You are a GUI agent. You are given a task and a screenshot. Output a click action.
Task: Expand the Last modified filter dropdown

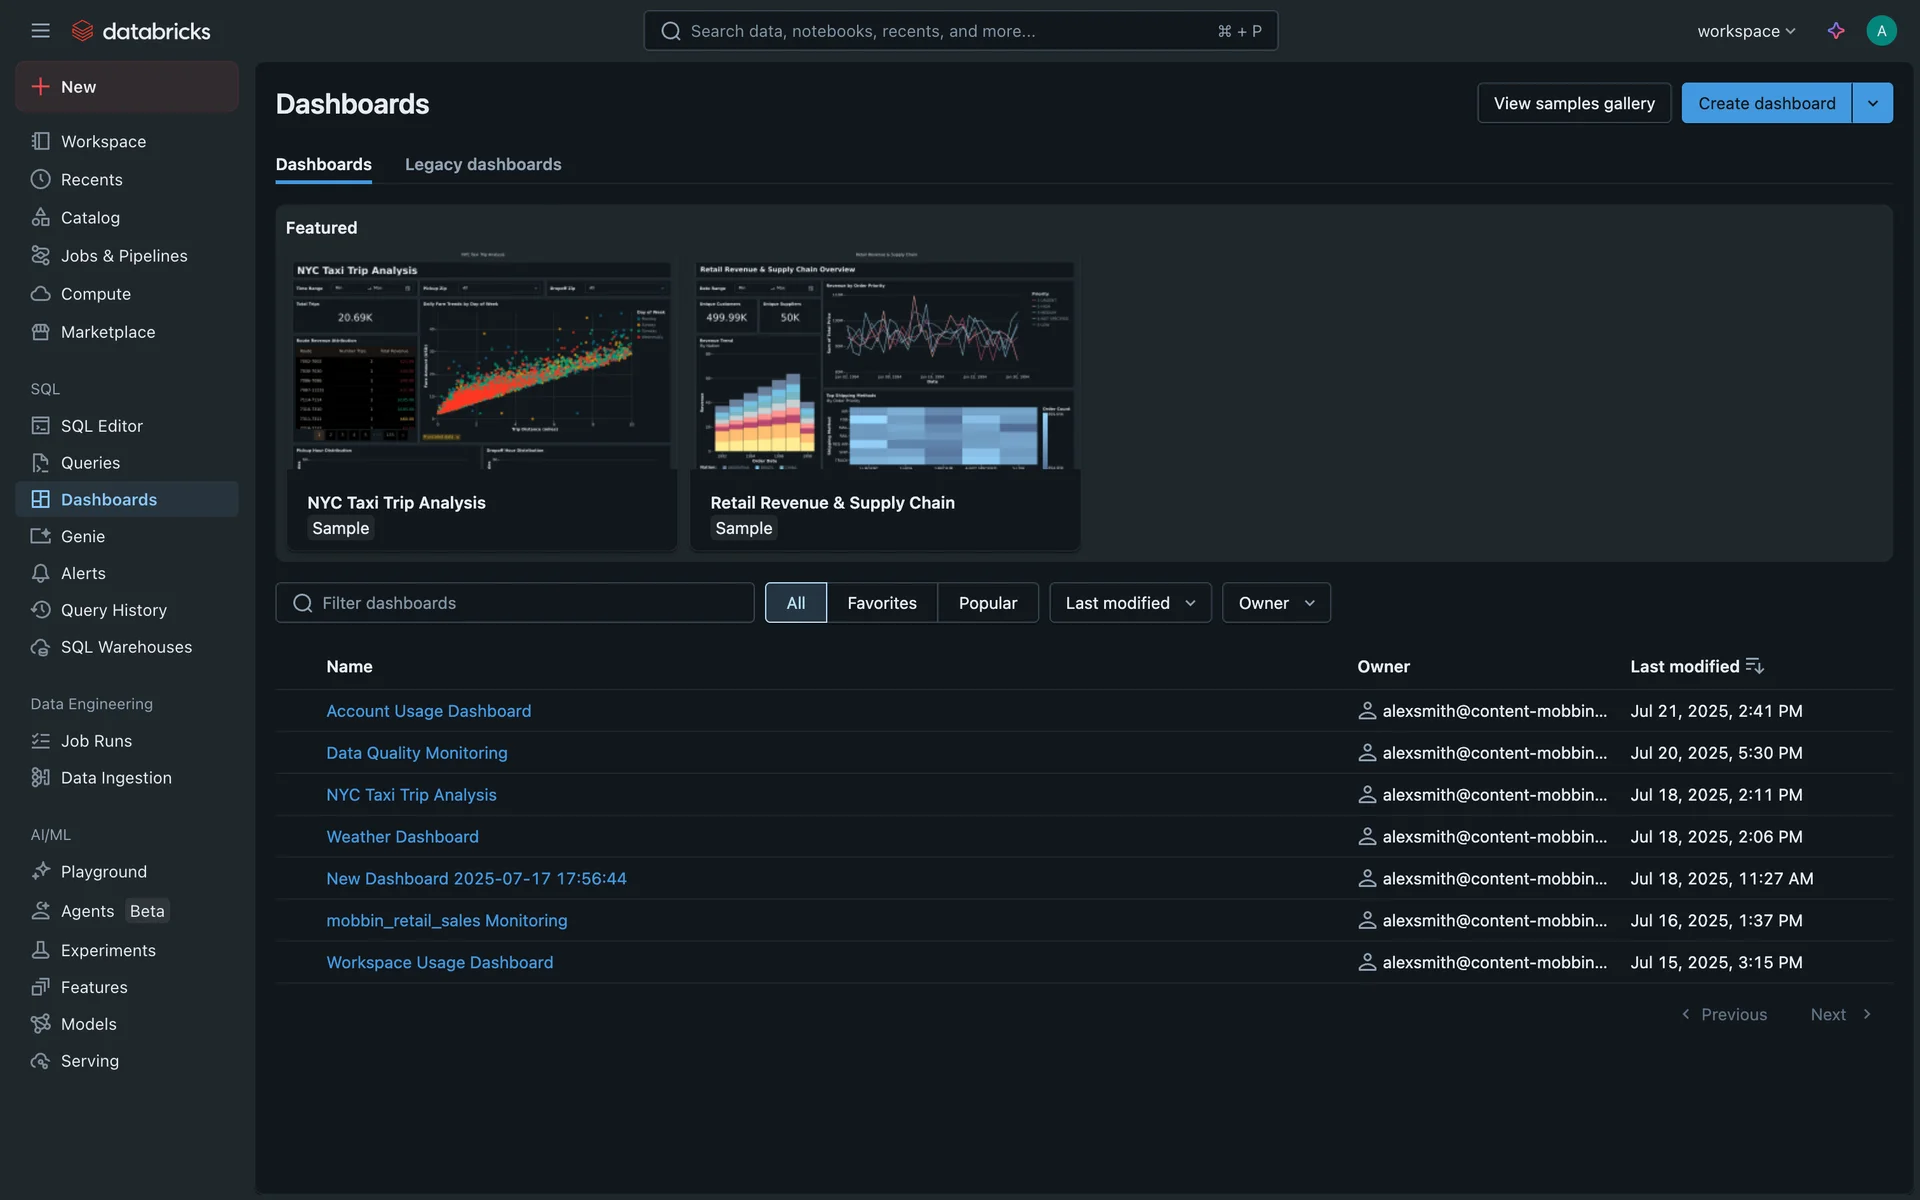[x=1130, y=603]
